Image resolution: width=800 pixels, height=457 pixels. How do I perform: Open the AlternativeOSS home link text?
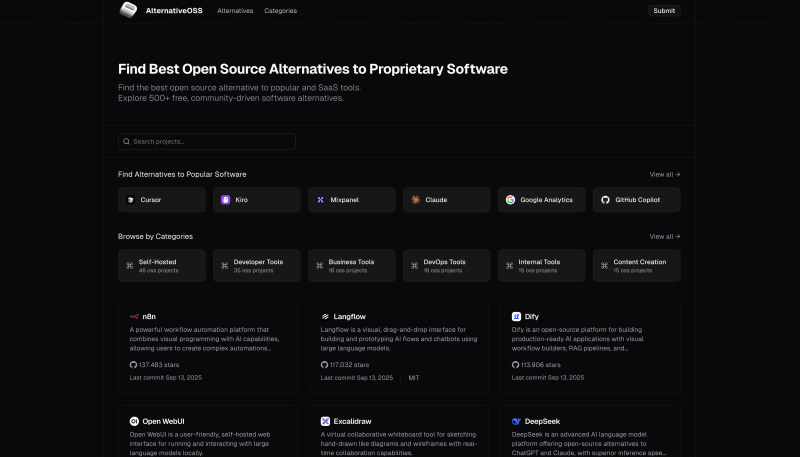pos(174,11)
